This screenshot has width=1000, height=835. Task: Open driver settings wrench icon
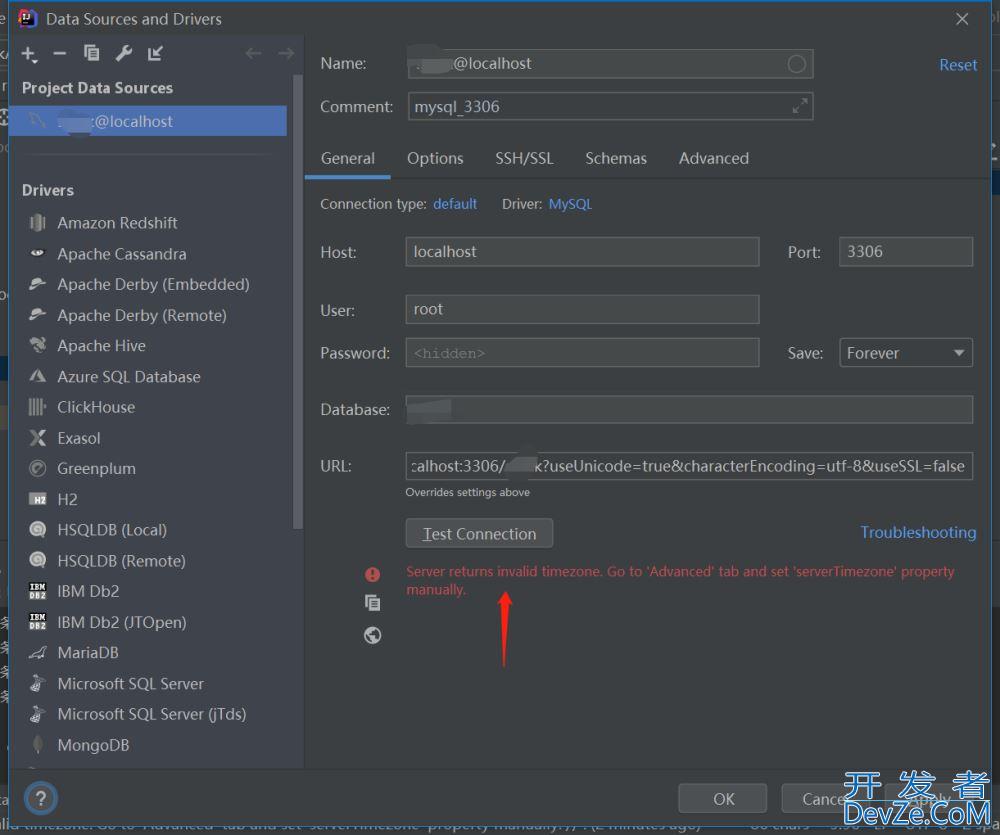[x=124, y=53]
